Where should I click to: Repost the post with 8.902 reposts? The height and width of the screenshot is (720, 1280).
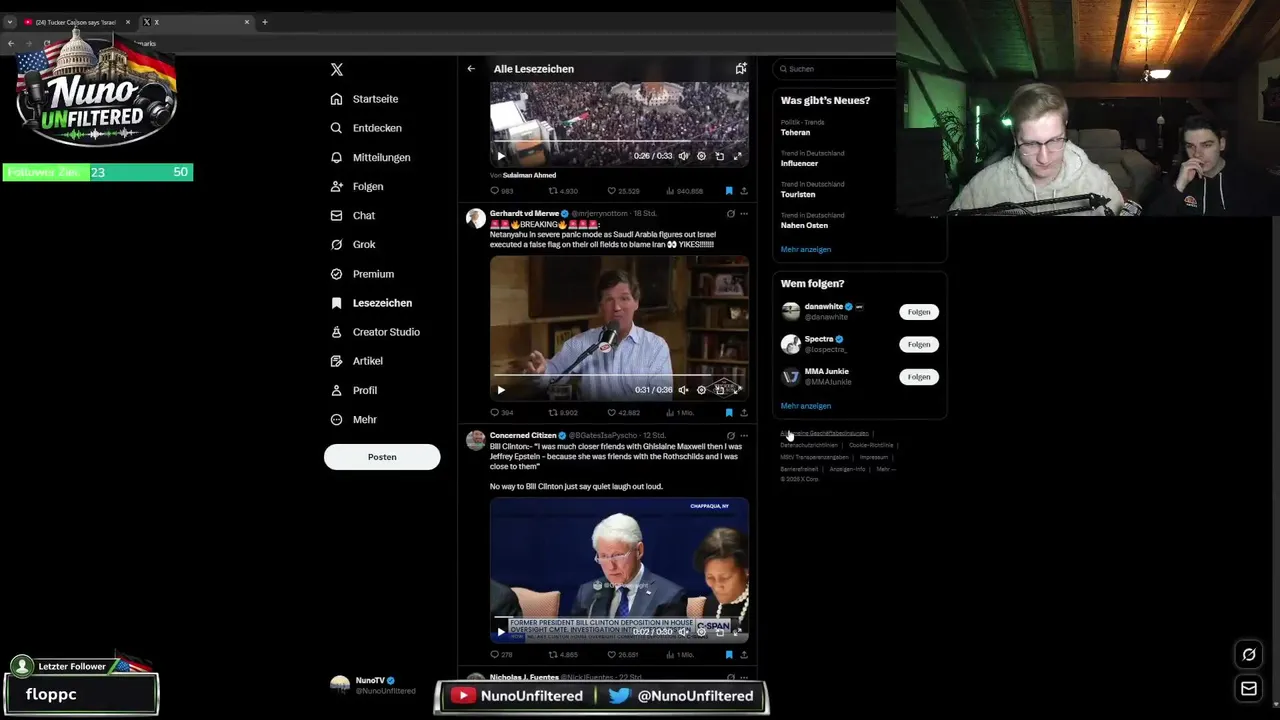point(564,412)
